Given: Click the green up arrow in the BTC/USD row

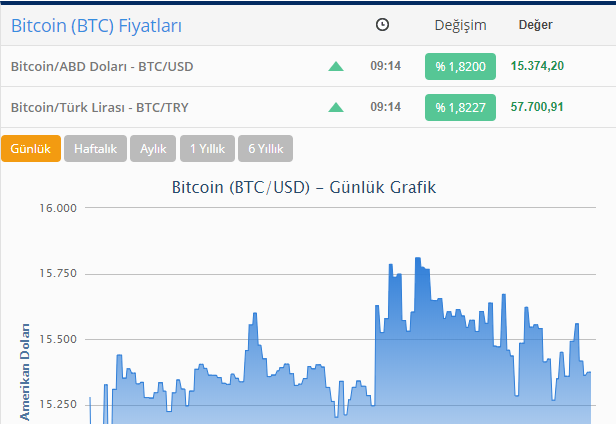Looking at the screenshot, I should [x=336, y=66].
